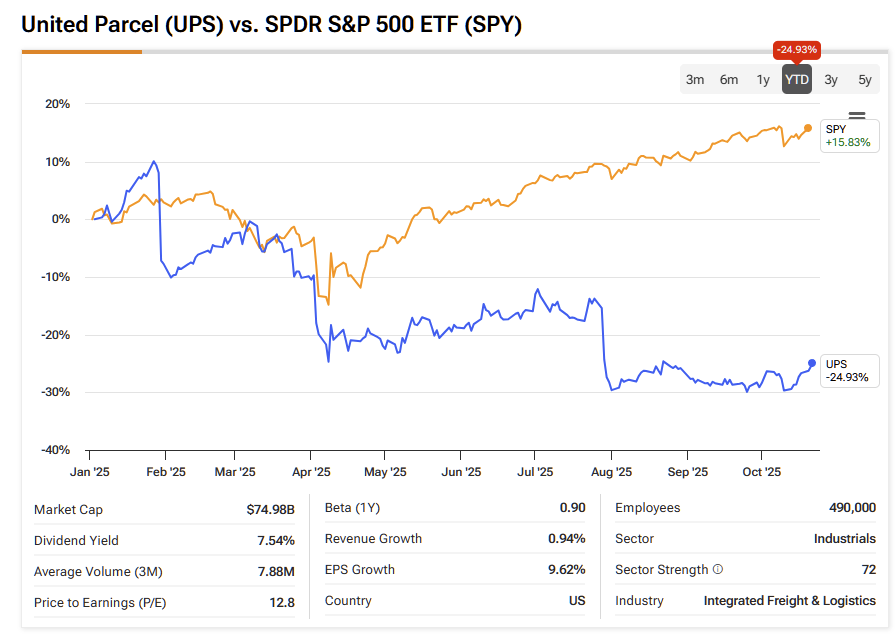Click the SPY +15.83% series label

(x=848, y=136)
